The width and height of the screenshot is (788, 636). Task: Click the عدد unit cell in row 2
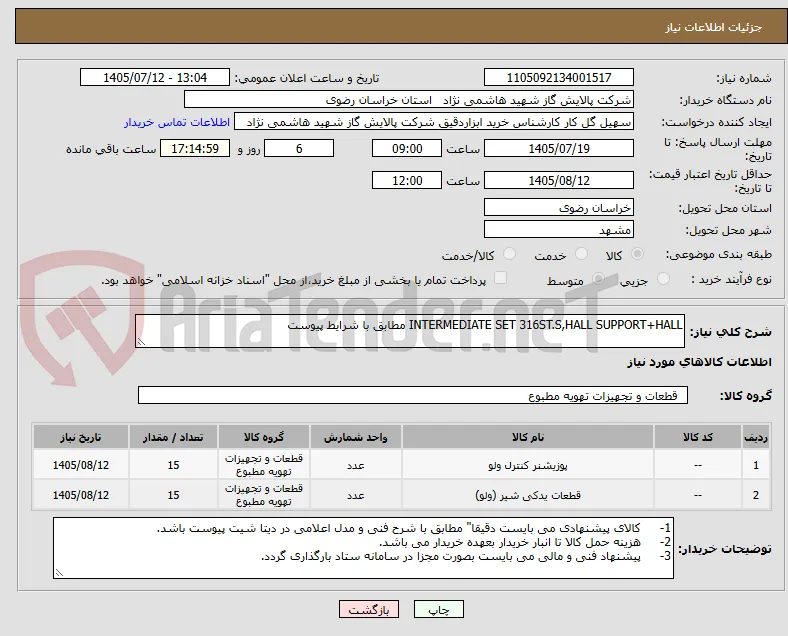pos(355,495)
